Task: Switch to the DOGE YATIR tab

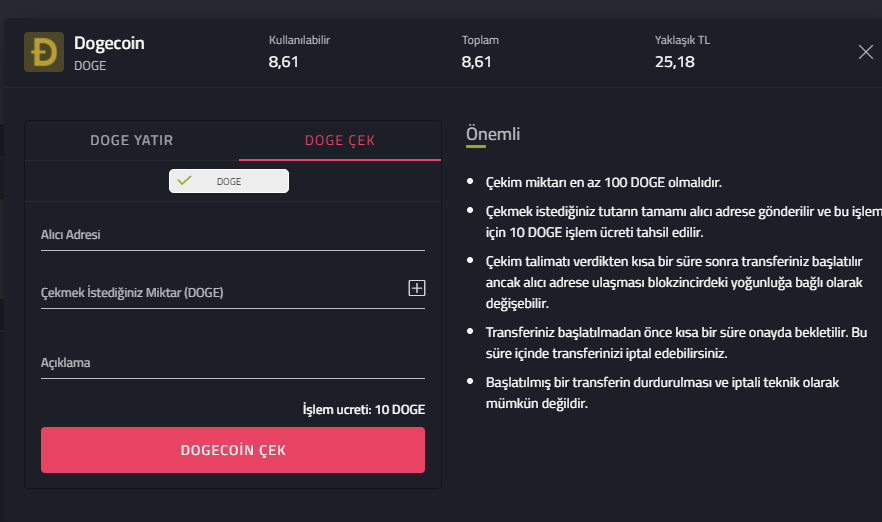Action: coord(132,140)
